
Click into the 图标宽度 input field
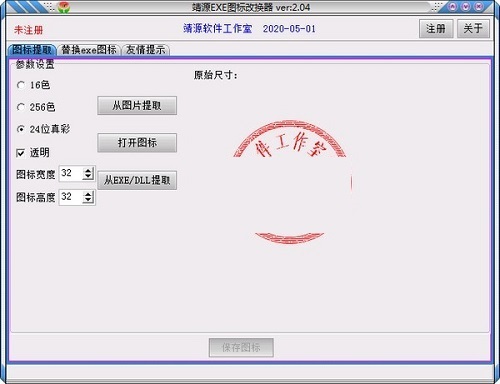[x=71, y=173]
